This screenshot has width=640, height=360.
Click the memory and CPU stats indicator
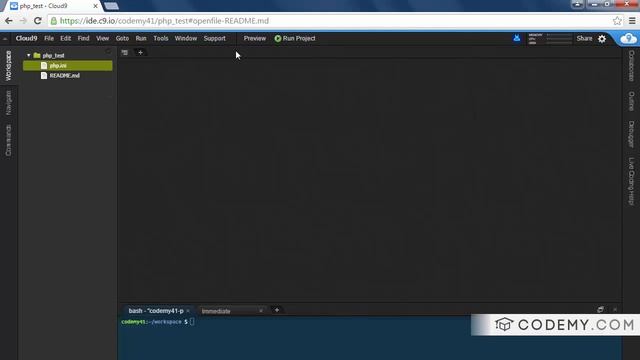point(550,38)
